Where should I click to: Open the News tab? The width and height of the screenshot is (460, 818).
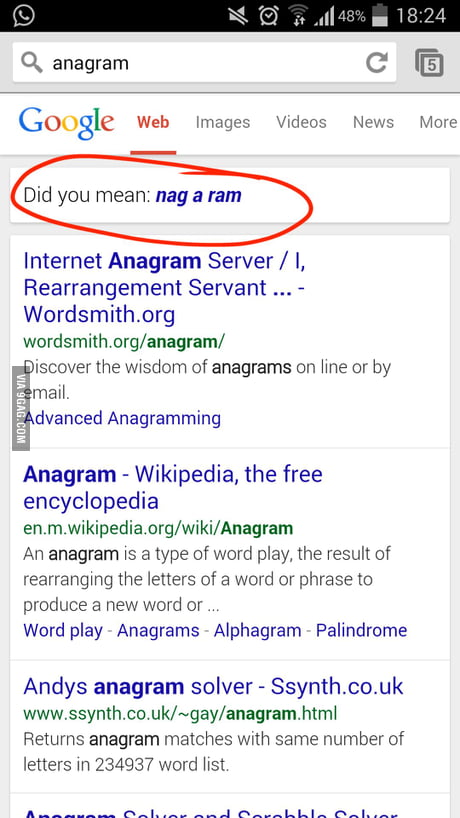[x=373, y=122]
